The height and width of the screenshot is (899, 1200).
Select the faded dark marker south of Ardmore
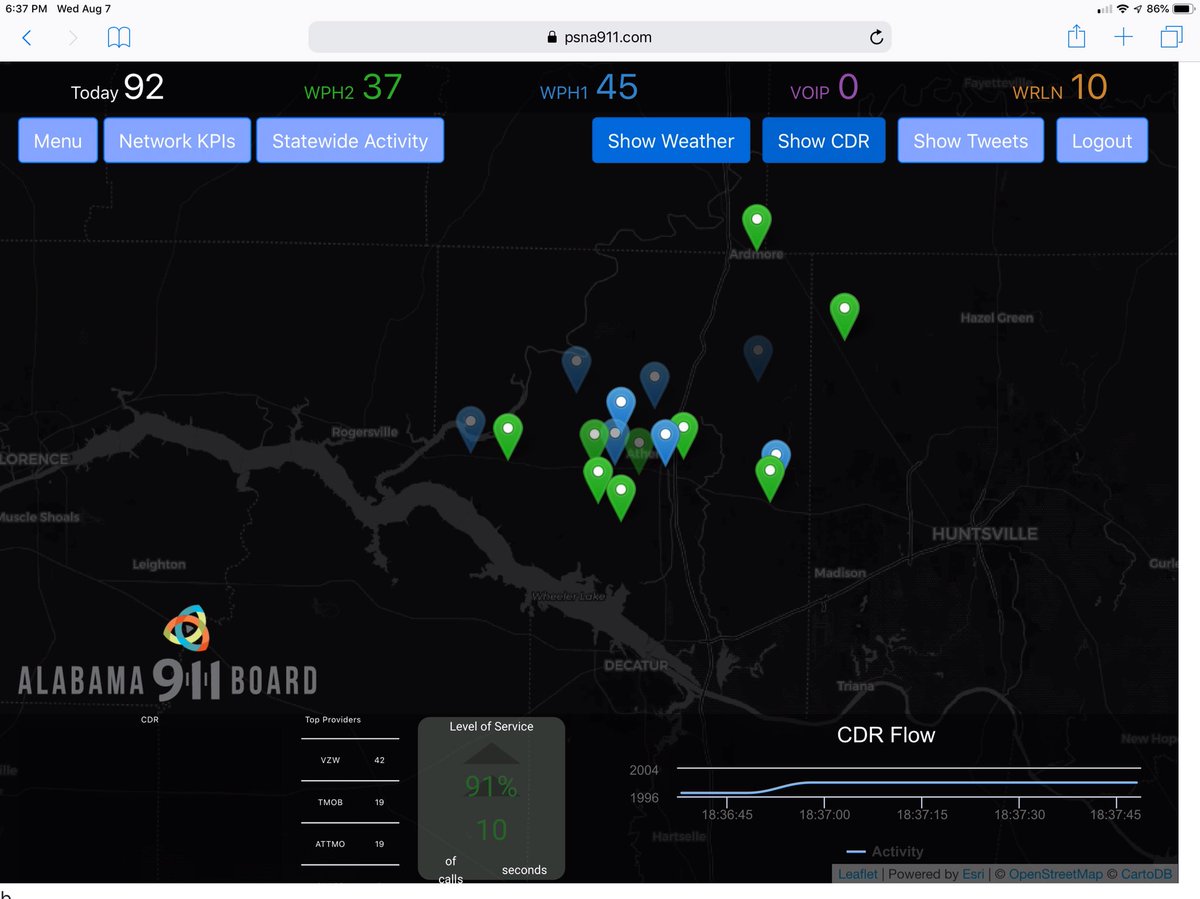tap(758, 358)
